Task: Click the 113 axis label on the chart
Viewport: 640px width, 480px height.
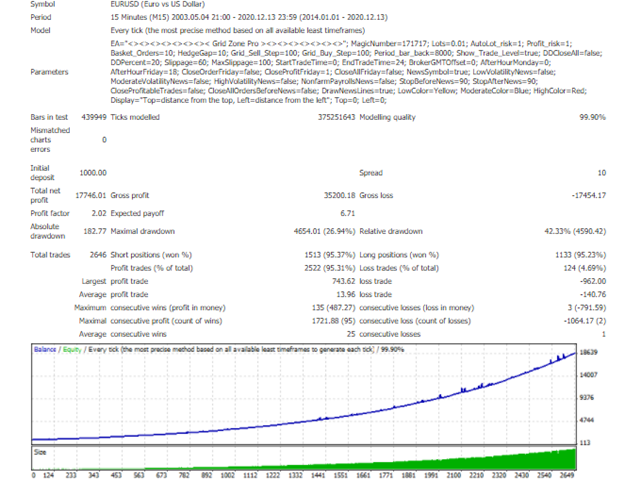Action: pos(585,443)
